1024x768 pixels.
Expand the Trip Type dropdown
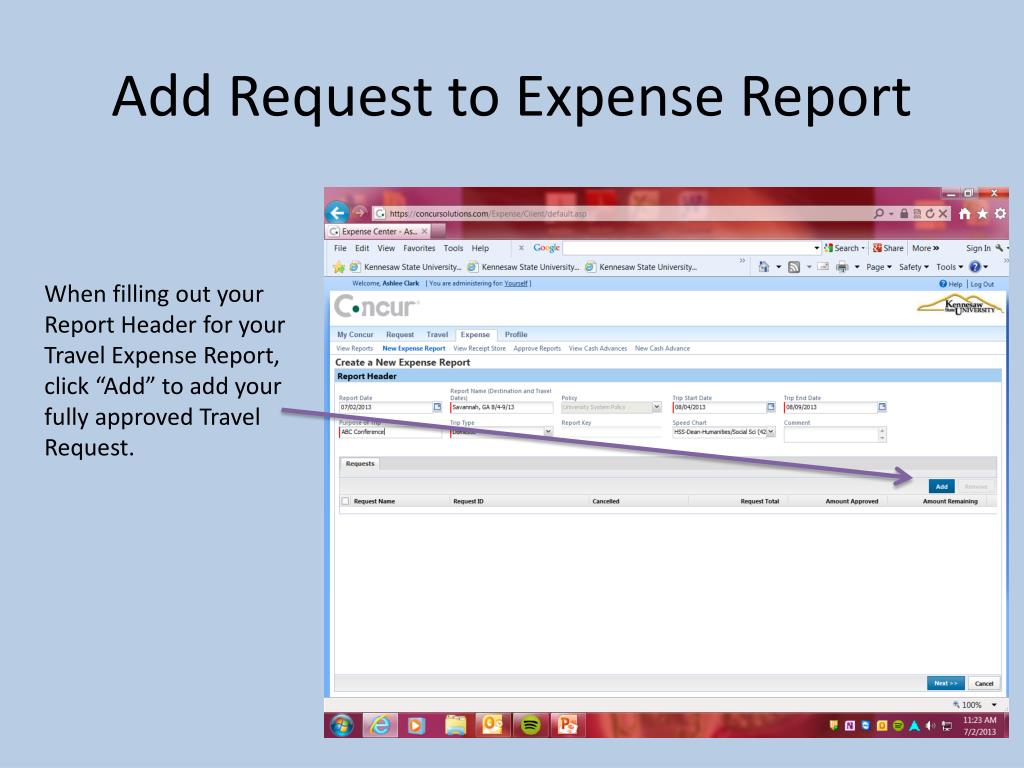[x=548, y=432]
